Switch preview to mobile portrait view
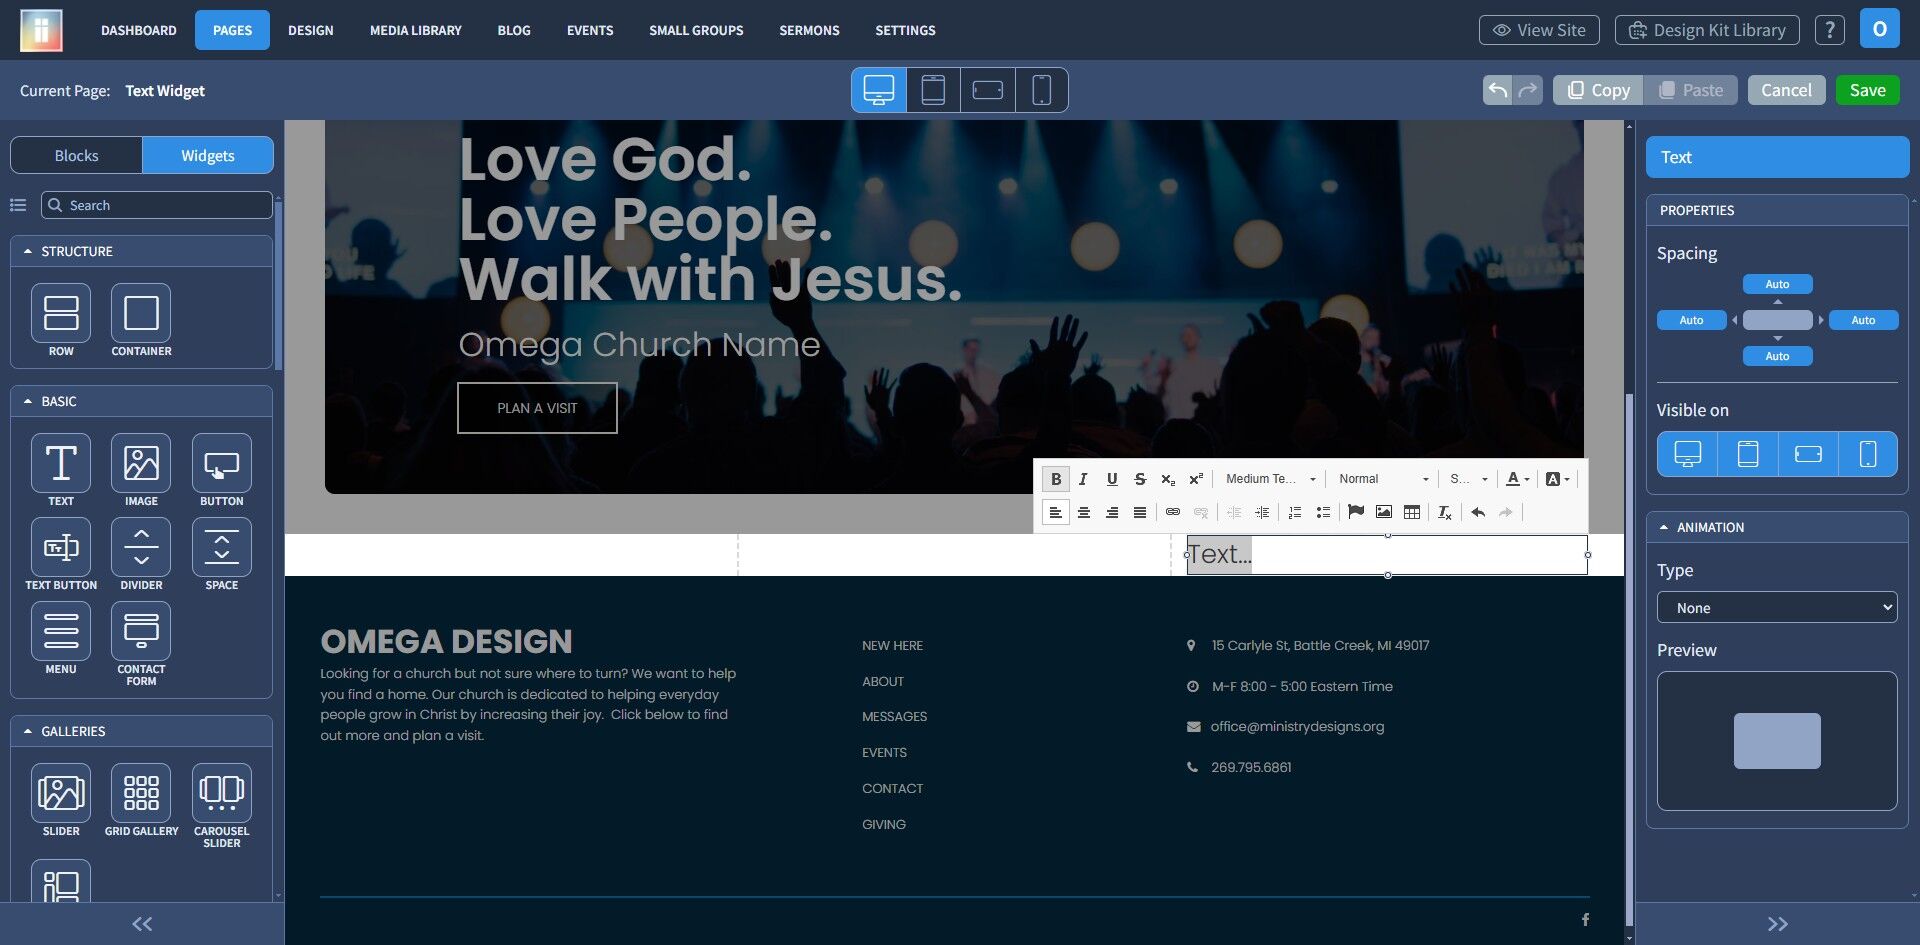This screenshot has height=945, width=1920. tap(1041, 90)
